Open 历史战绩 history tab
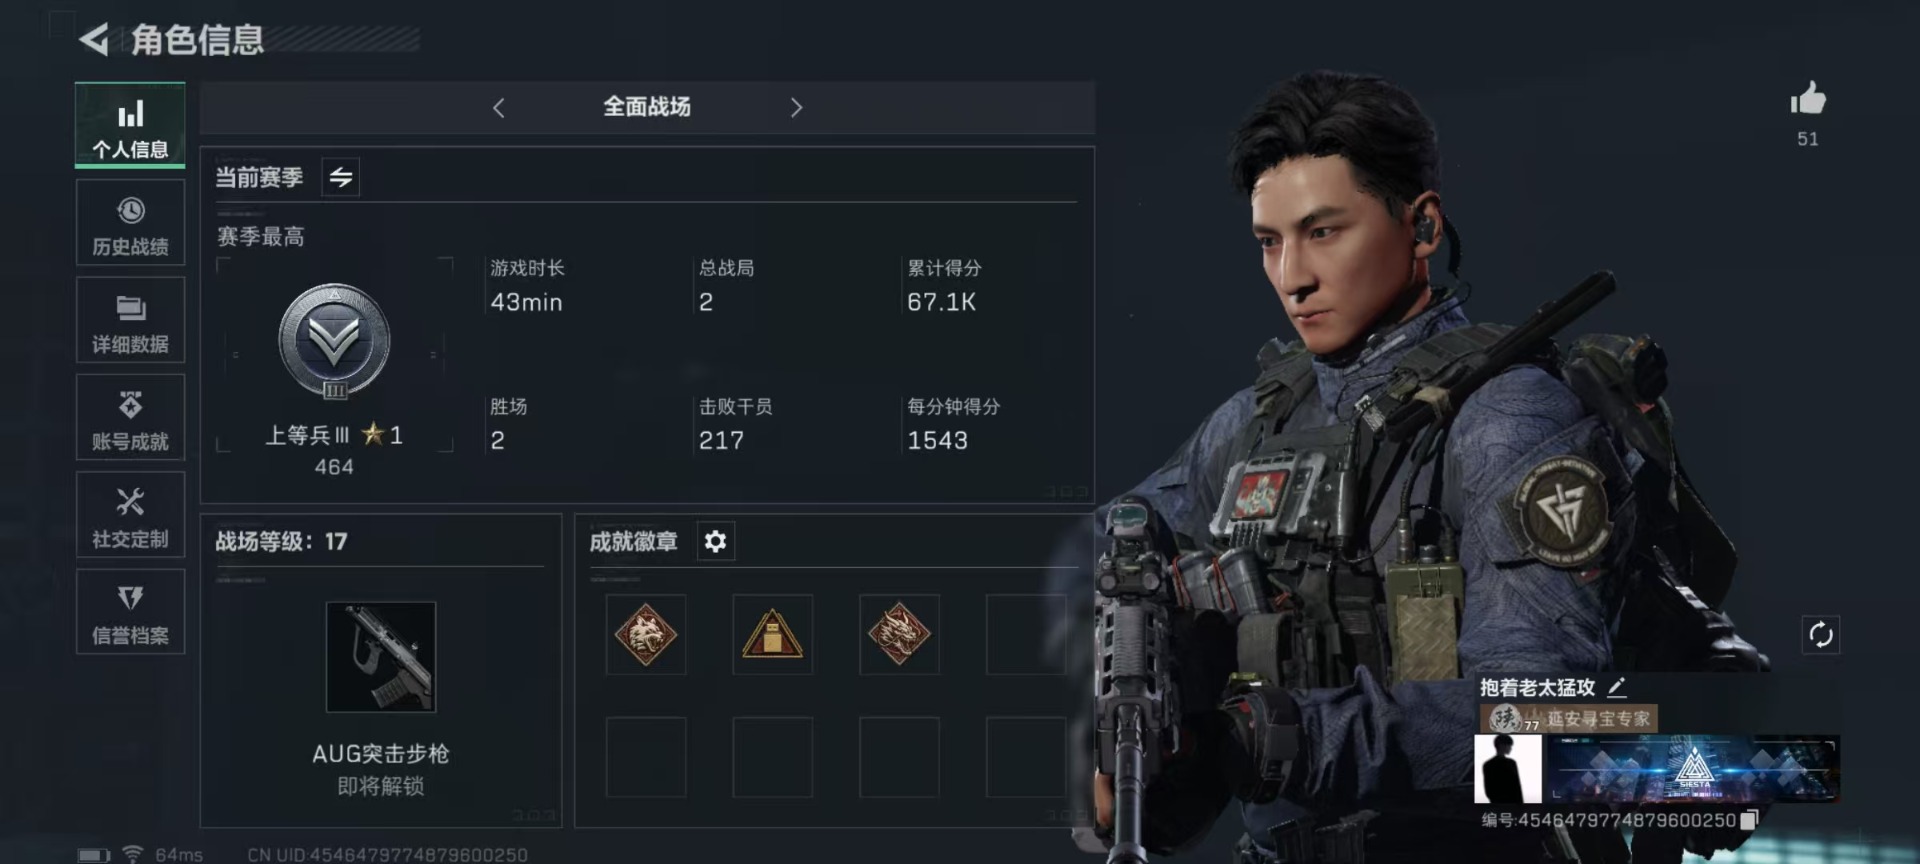Screen dimensions: 1920x864 click(x=130, y=223)
